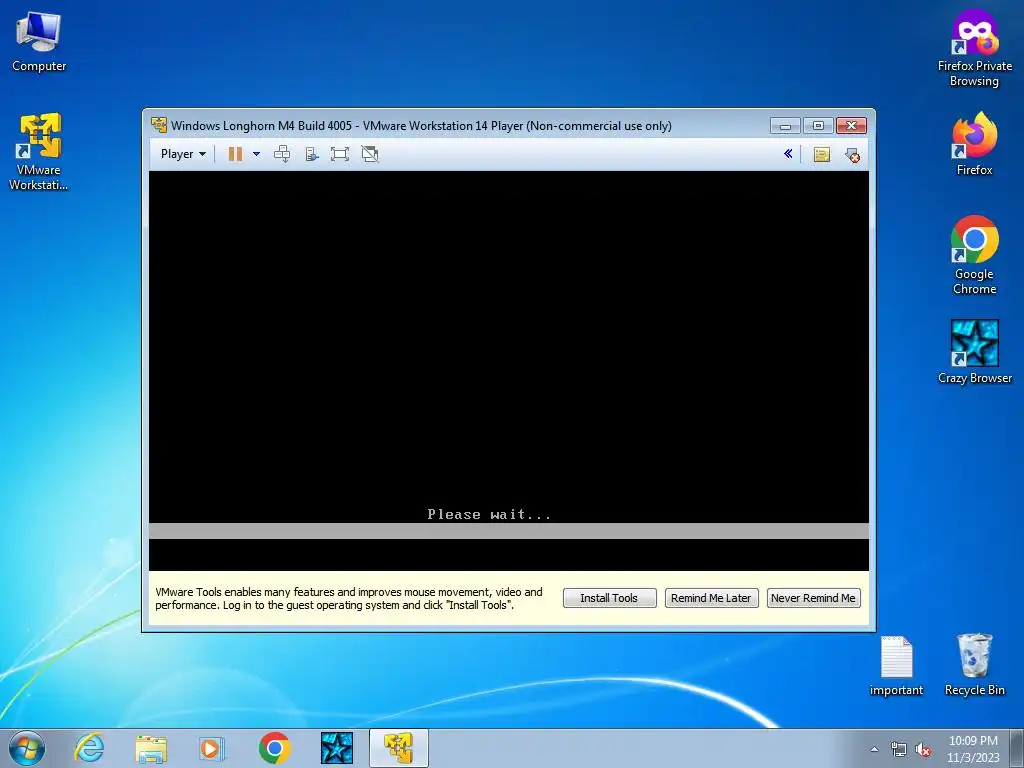Click the Show Desktop strip on the taskbar
The width and height of the screenshot is (1024, 768).
1017,748
